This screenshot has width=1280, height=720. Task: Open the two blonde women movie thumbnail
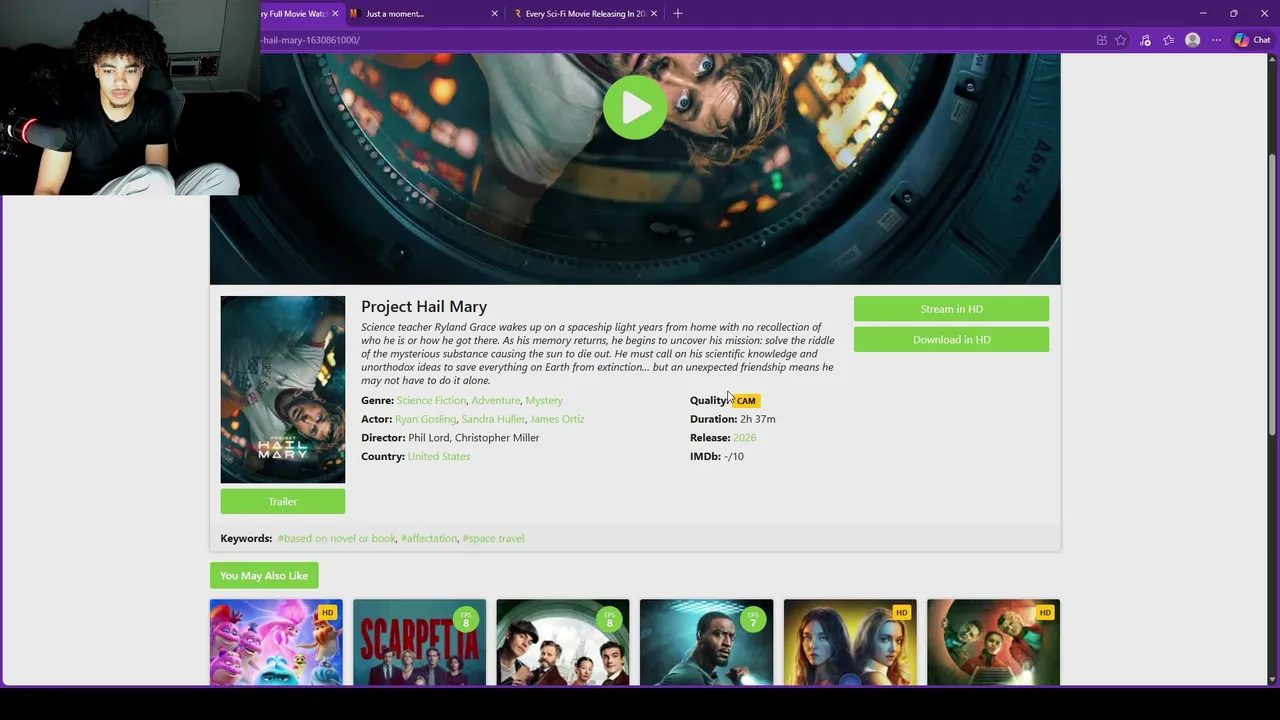[850, 643]
